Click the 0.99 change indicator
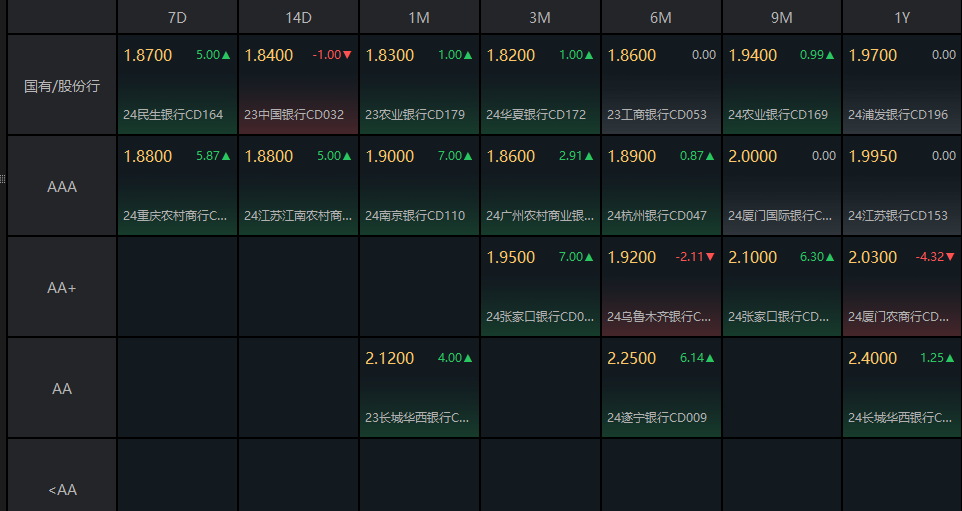962x511 pixels. tap(817, 55)
